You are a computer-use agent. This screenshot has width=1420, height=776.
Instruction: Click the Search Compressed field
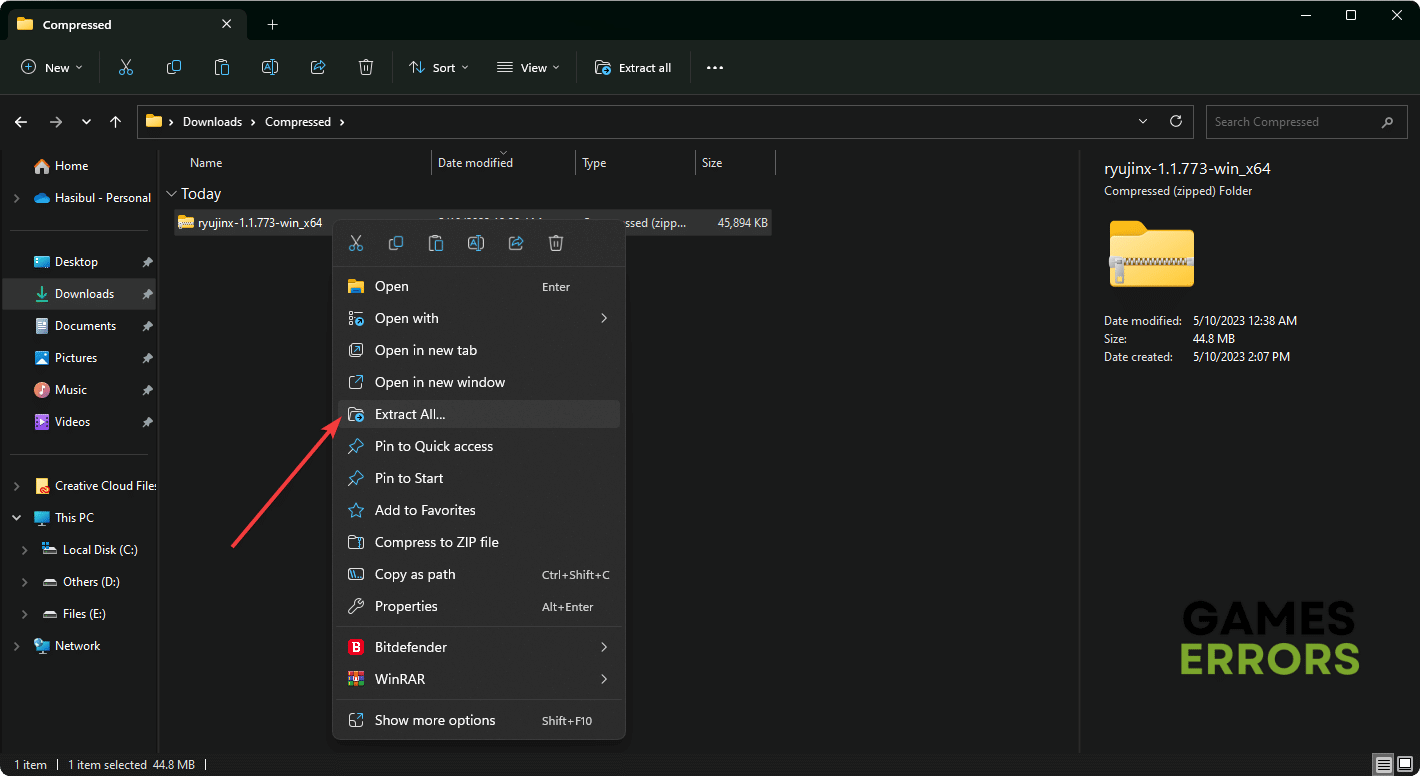pos(1290,122)
